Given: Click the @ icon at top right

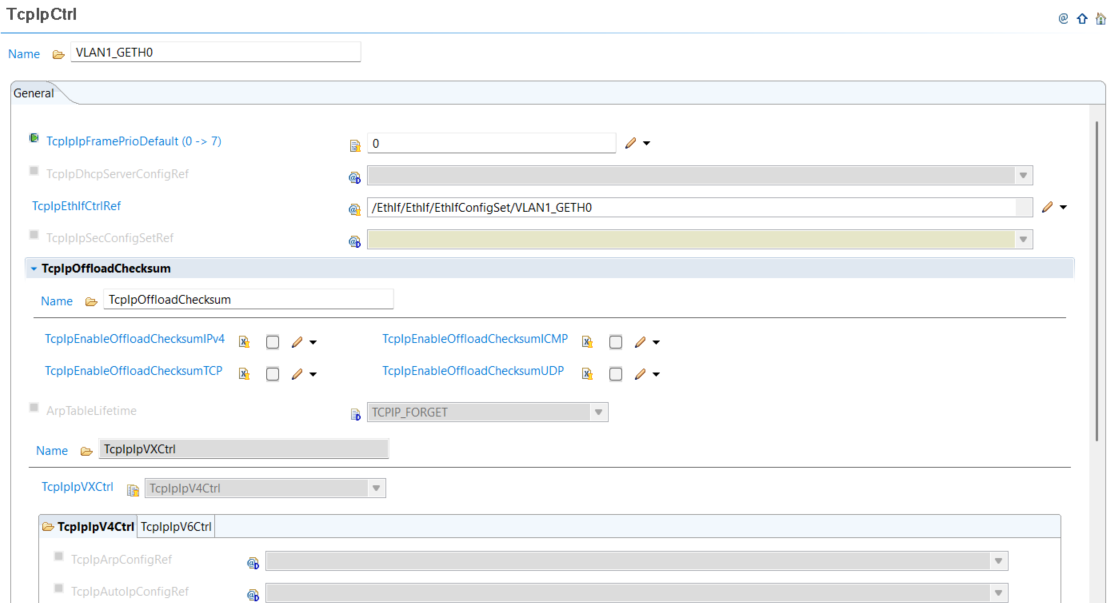Looking at the screenshot, I should pyautogui.click(x=1063, y=18).
